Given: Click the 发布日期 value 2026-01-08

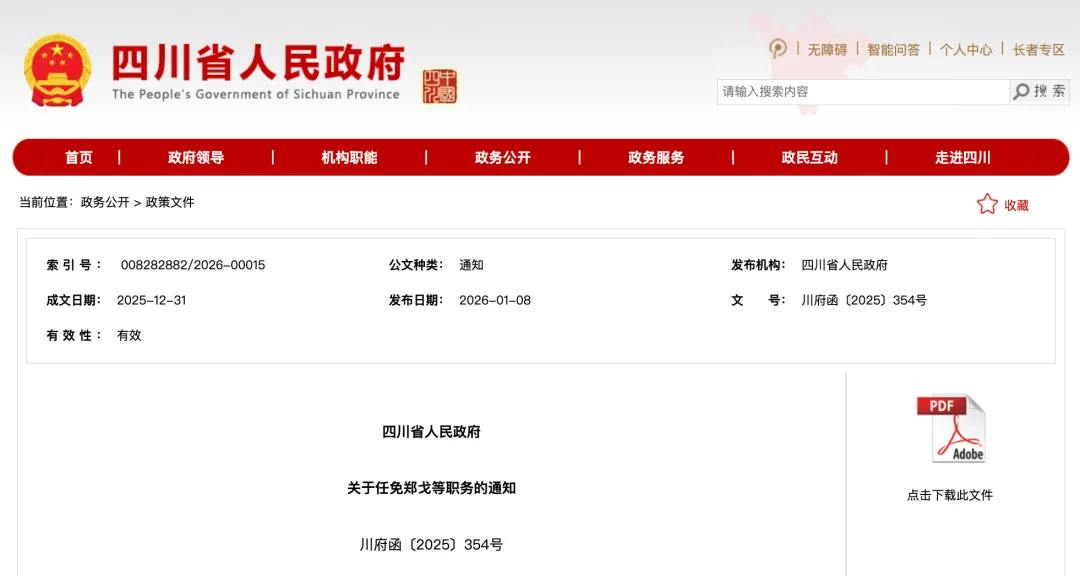Looking at the screenshot, I should pos(495,300).
